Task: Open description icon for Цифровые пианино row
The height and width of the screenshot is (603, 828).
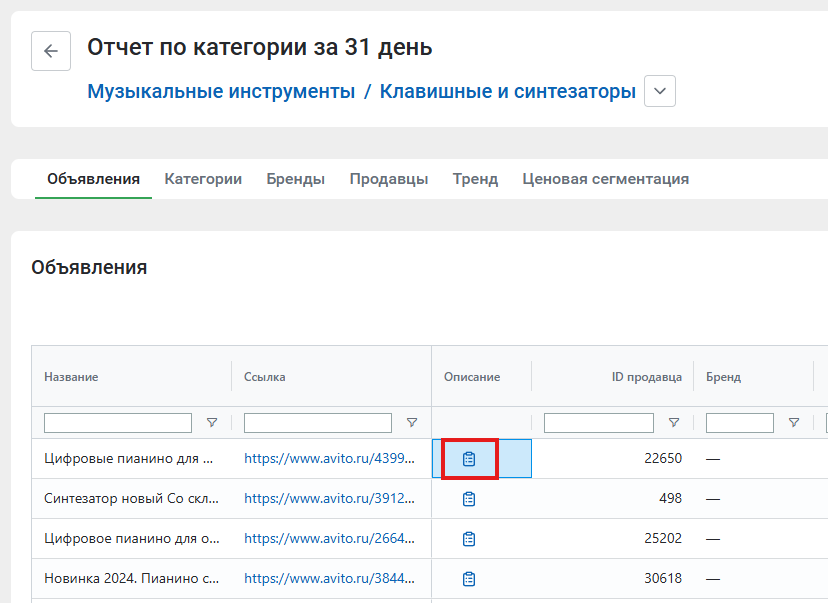Action: coord(469,459)
